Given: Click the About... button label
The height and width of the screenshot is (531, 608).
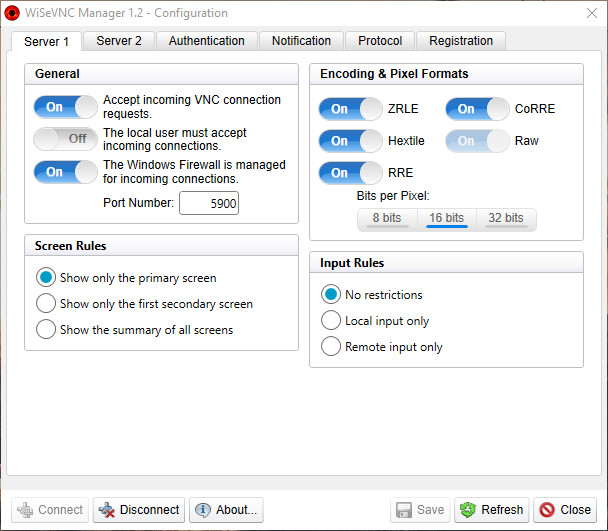Looking at the screenshot, I should coord(237,510).
